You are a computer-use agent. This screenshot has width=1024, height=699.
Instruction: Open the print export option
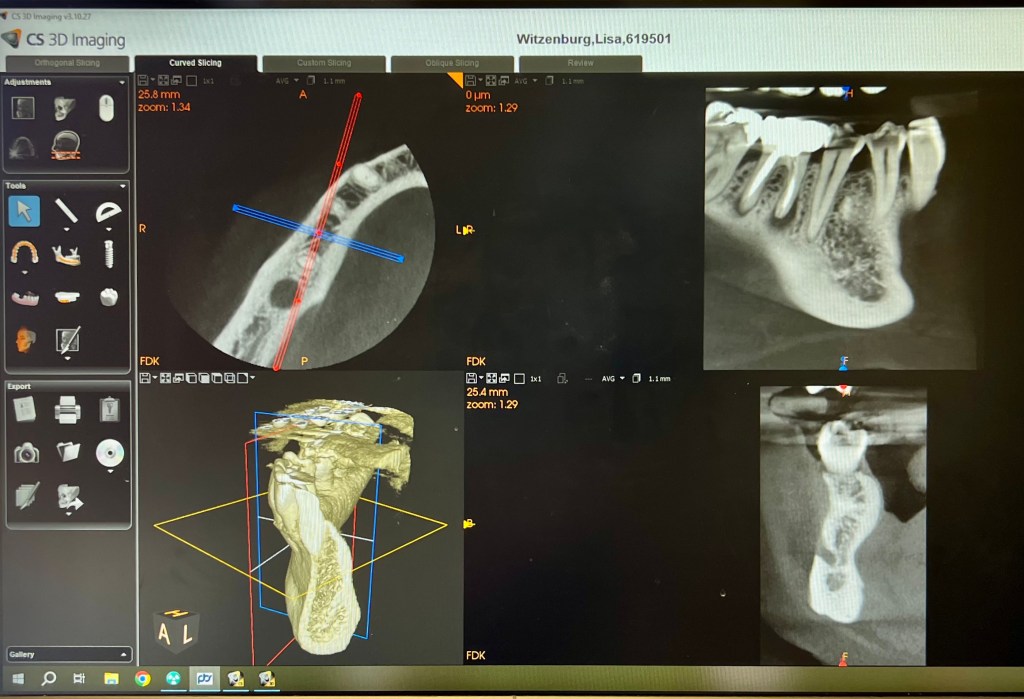point(67,410)
